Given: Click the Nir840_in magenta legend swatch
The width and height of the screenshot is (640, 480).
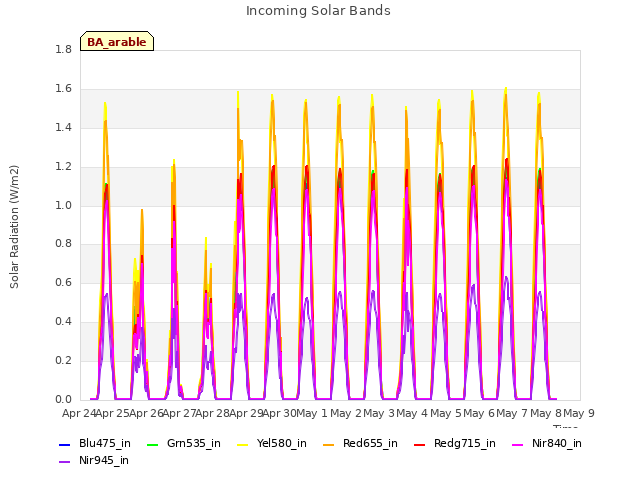Looking at the screenshot, I should point(518,444).
